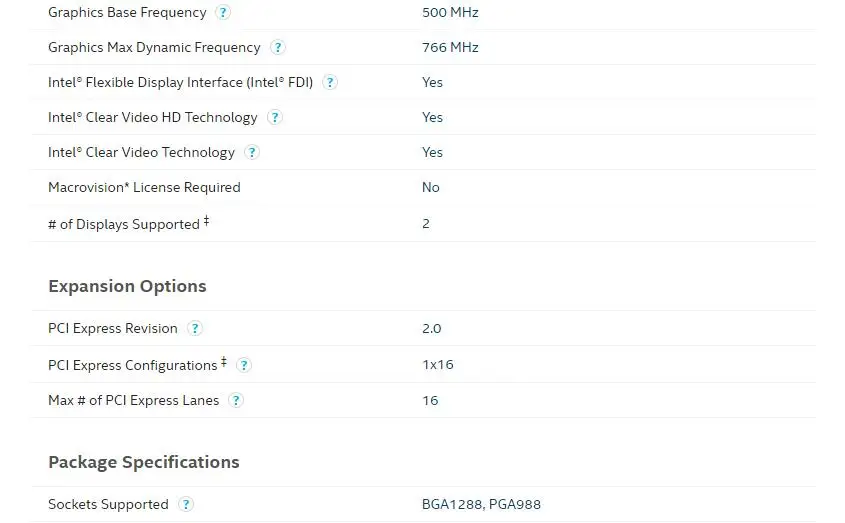Click the Macrovision License Required label
This screenshot has height=523, width=845.
click(x=144, y=187)
